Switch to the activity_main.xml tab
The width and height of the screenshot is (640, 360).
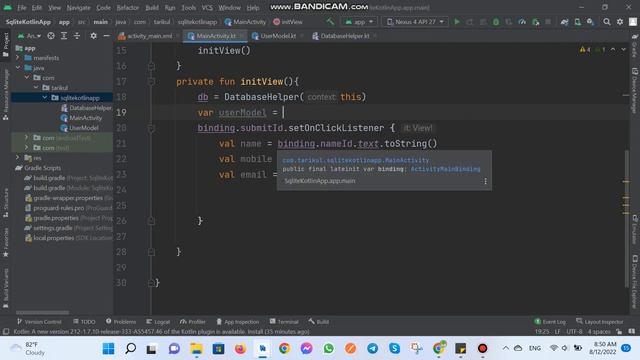(149, 36)
